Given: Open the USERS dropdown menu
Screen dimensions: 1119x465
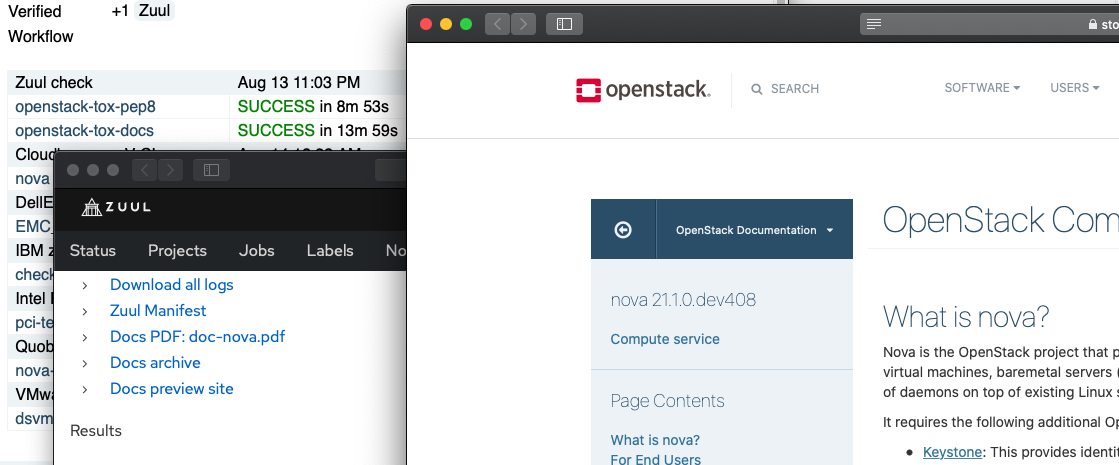Looking at the screenshot, I should [x=1074, y=88].
